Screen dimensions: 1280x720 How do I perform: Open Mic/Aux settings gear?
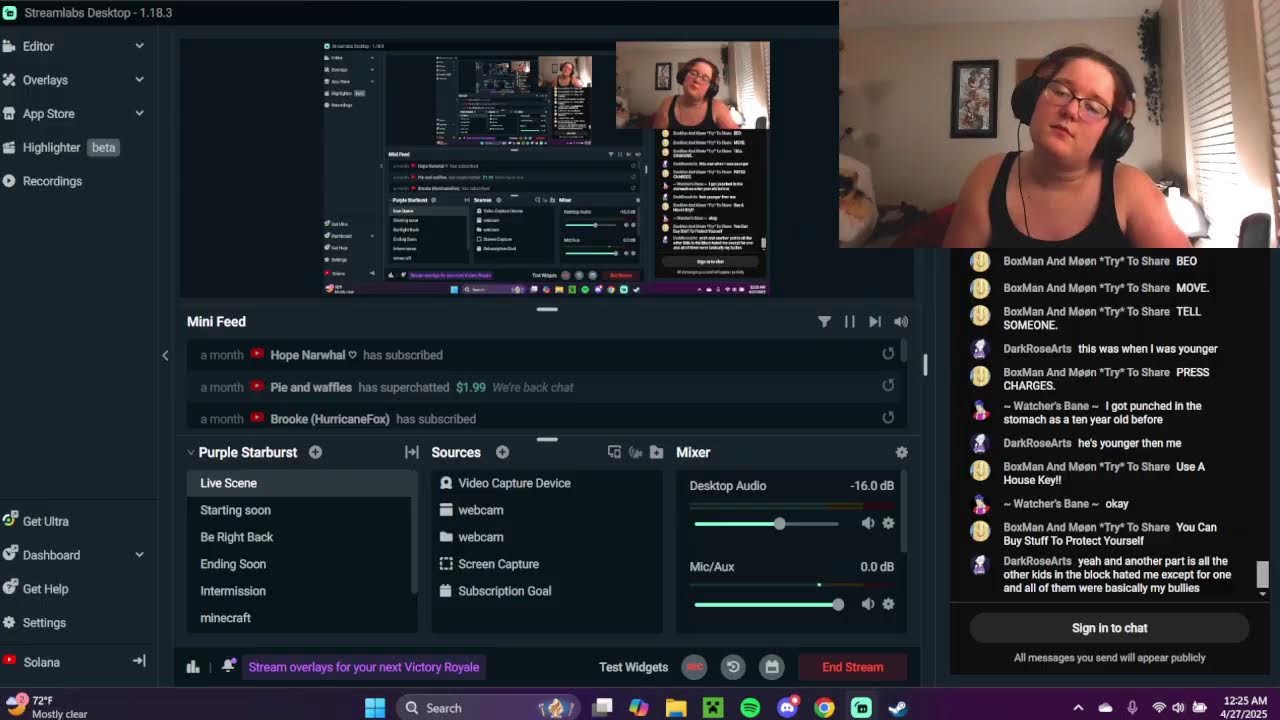(888, 604)
